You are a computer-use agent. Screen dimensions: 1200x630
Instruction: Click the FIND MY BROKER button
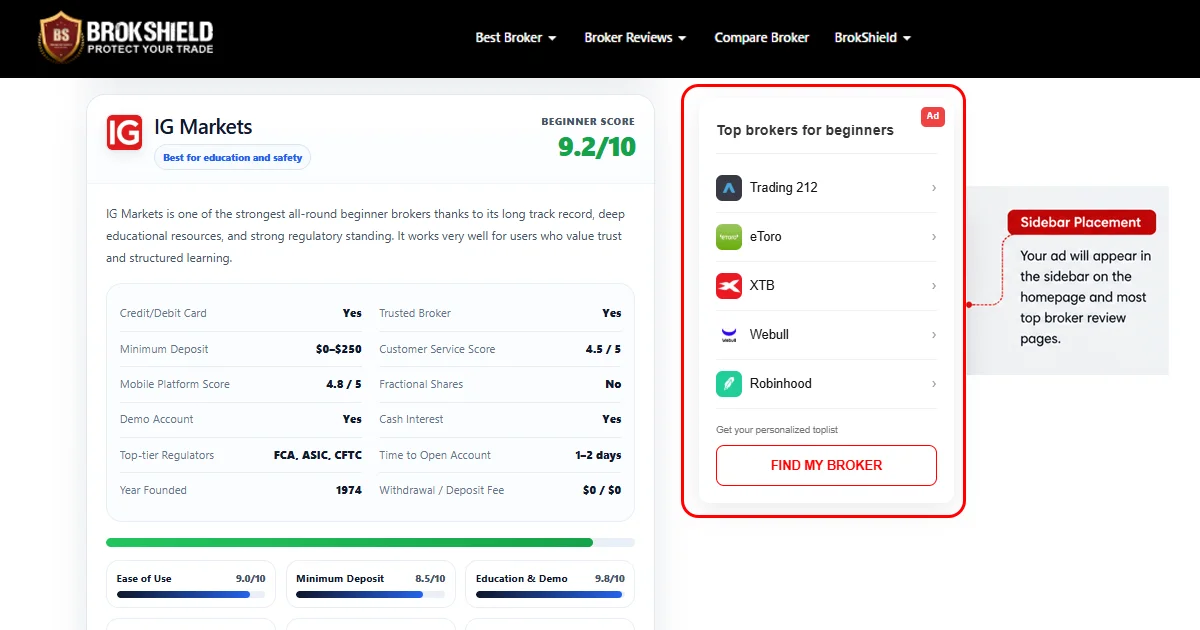pyautogui.click(x=826, y=465)
